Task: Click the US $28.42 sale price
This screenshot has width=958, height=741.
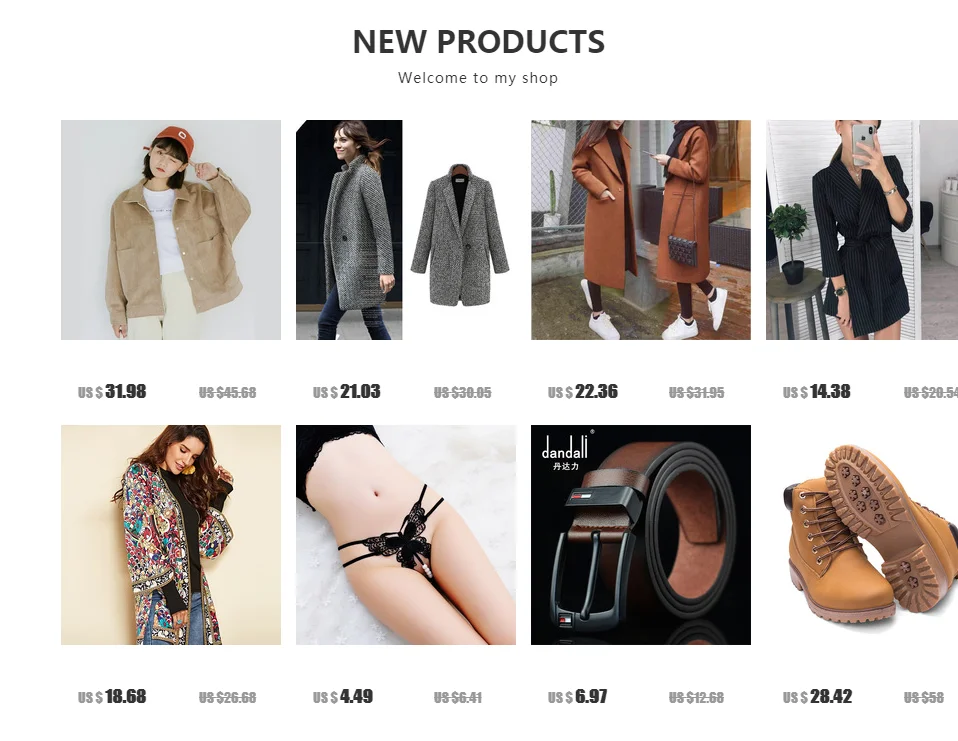Action: [817, 696]
